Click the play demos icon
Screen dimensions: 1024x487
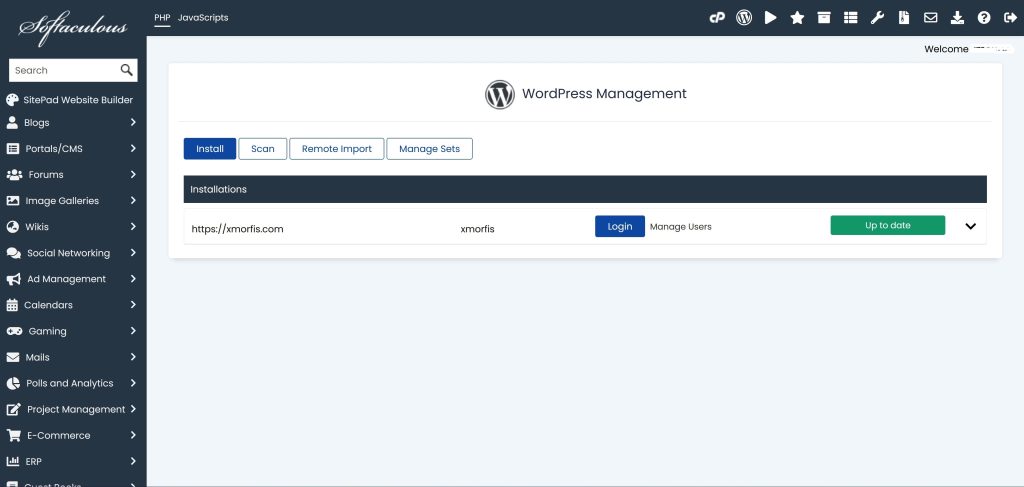[x=771, y=18]
